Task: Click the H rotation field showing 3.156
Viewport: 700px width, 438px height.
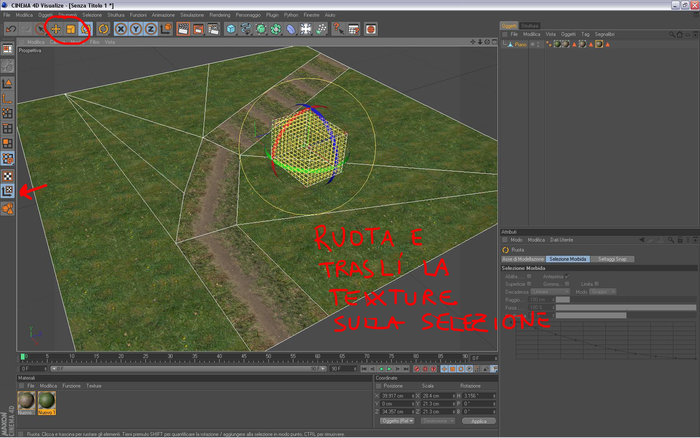Action: pyautogui.click(x=479, y=396)
